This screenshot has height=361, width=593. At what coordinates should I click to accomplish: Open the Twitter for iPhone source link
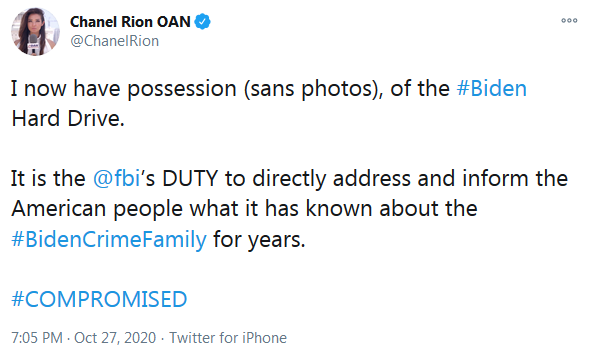pos(228,338)
